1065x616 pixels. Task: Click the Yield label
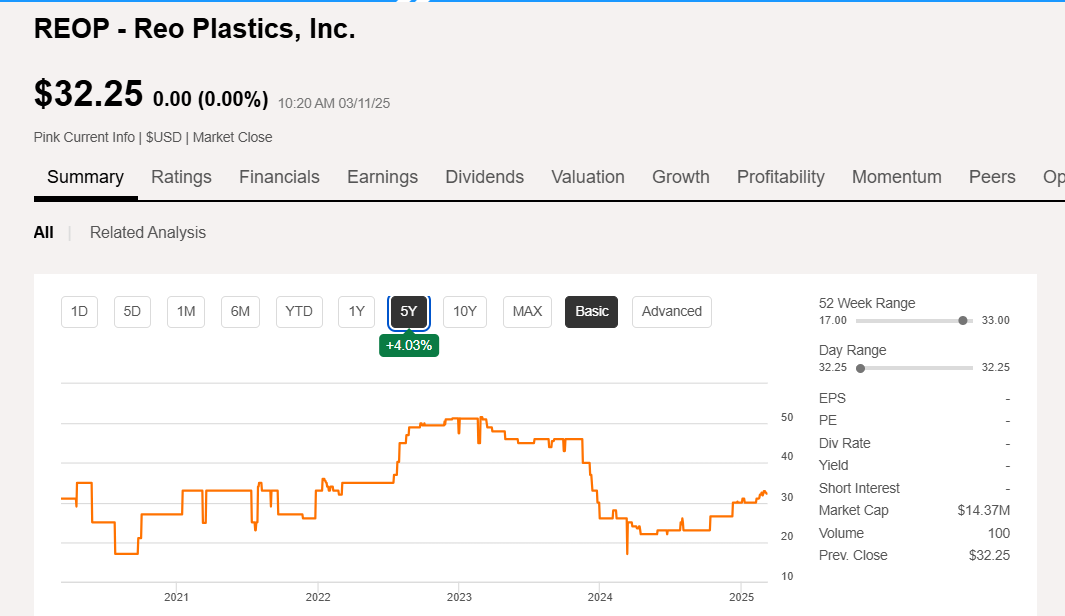point(833,465)
